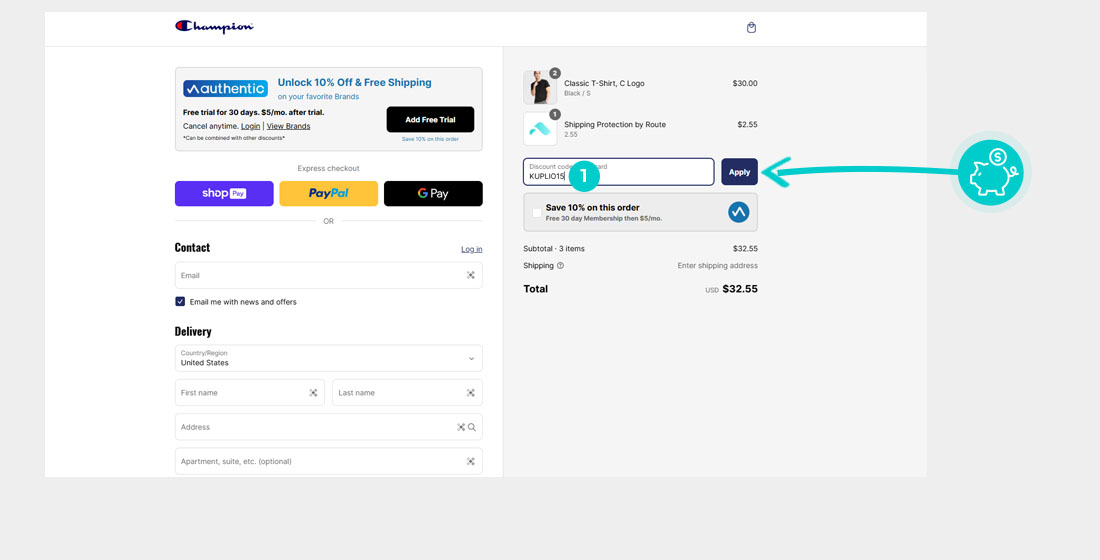This screenshot has height=560, width=1100.
Task: Pay with Google Pay
Action: click(433, 194)
